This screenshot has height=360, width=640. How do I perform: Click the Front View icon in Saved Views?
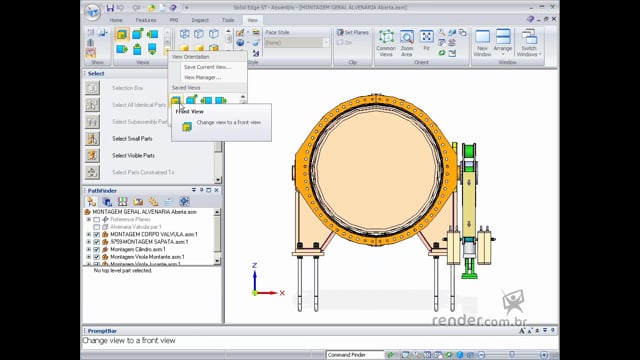(x=176, y=100)
